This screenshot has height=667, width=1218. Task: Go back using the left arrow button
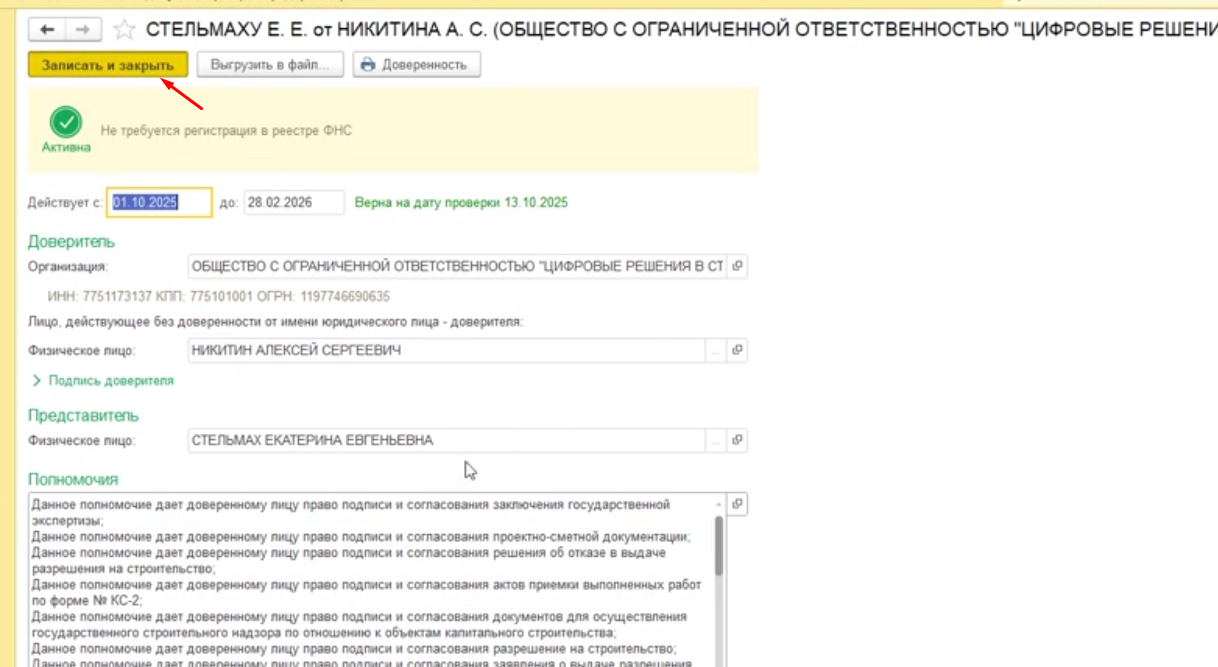(x=48, y=30)
